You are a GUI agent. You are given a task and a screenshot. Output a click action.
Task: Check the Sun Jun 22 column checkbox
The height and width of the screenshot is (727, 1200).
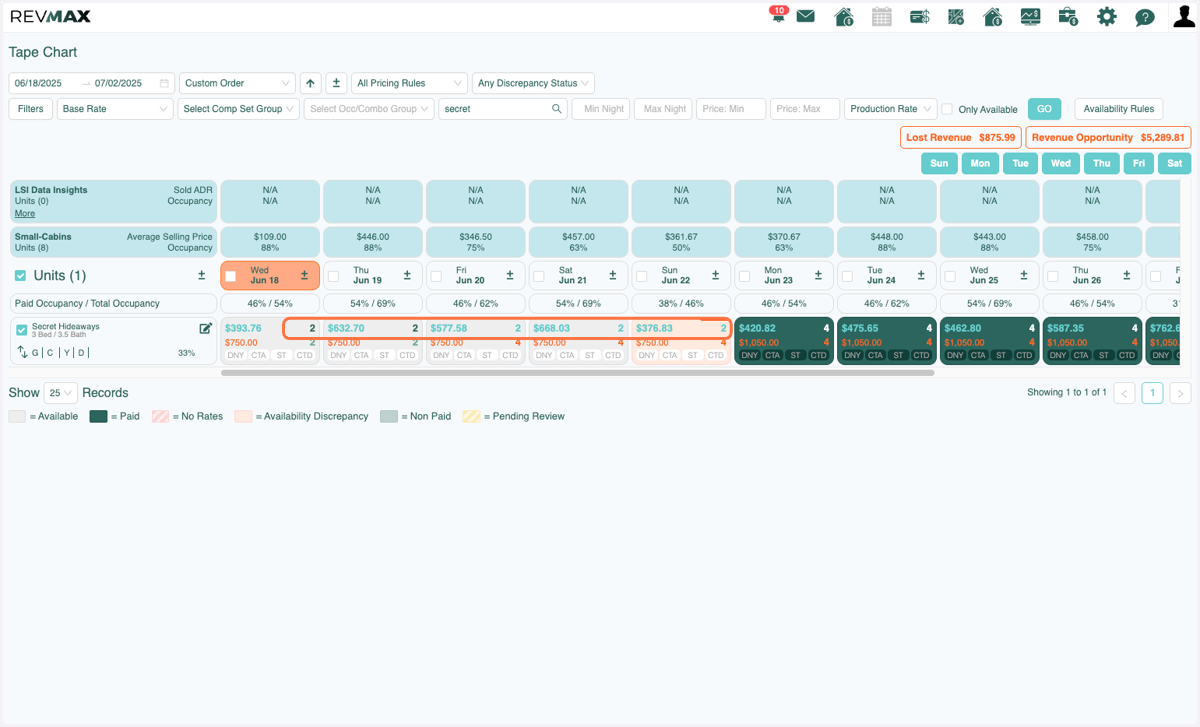[642, 277]
